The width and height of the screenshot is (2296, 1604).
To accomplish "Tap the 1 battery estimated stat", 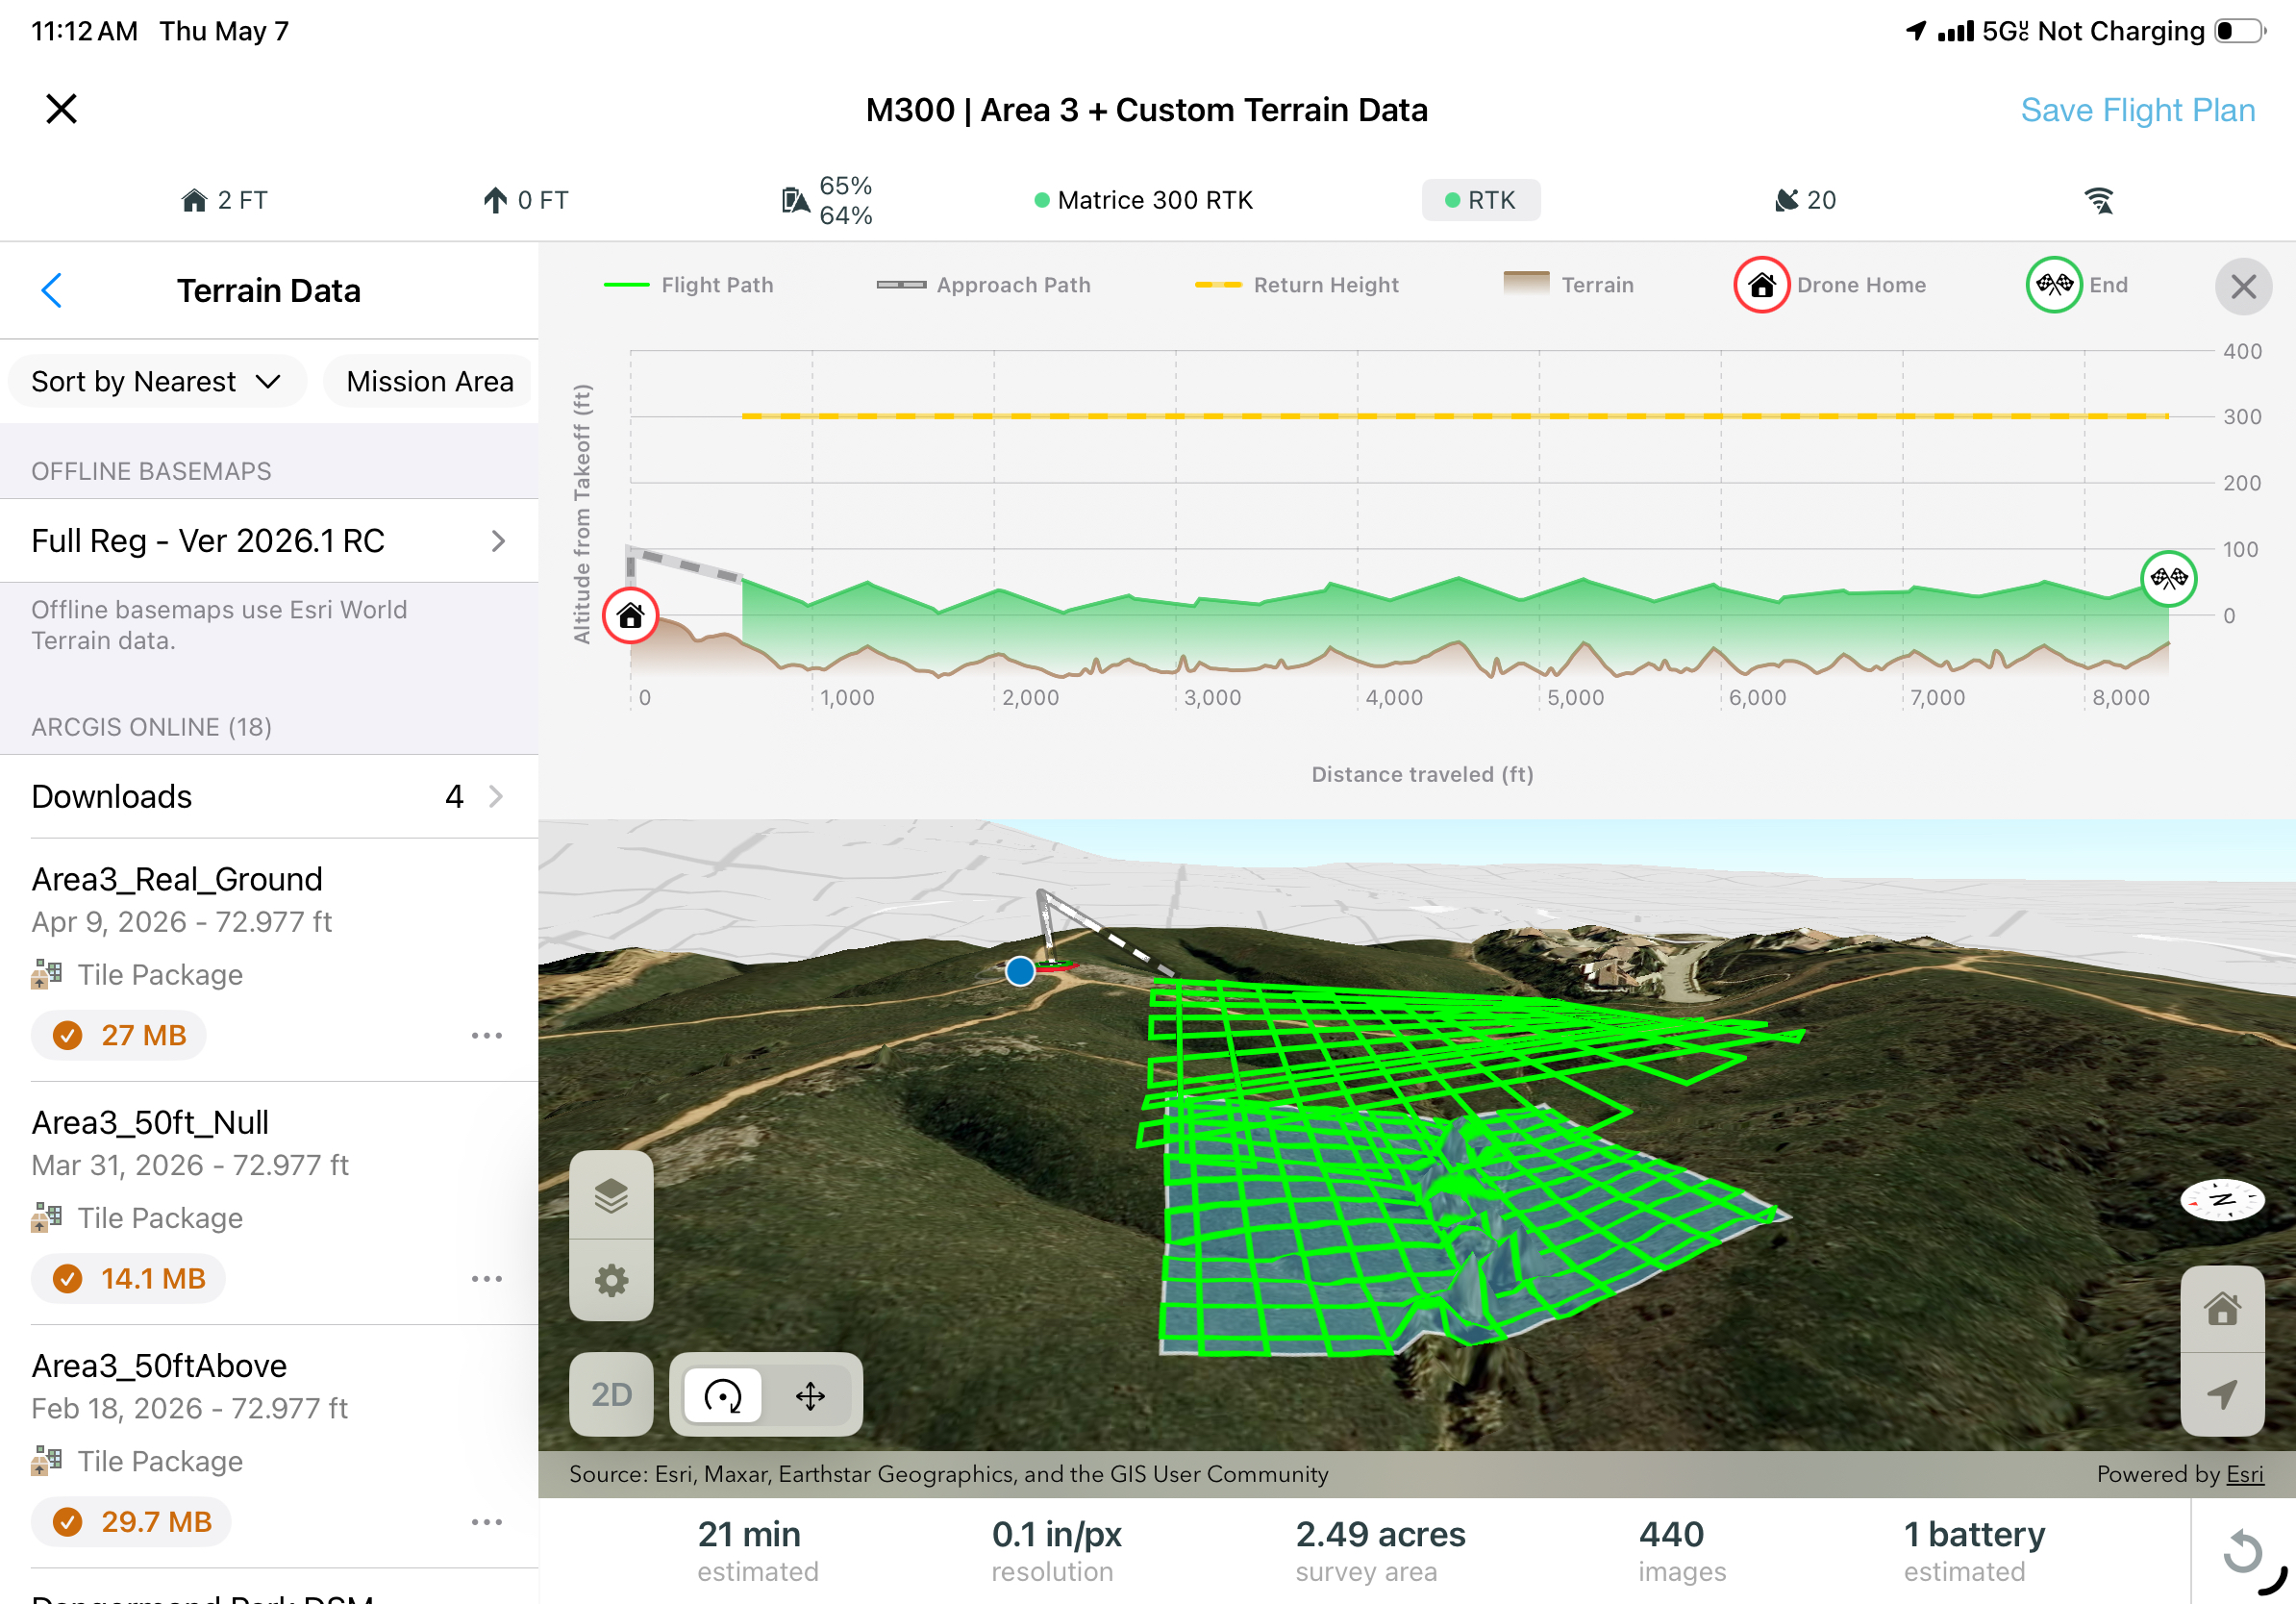I will coord(1974,1551).
